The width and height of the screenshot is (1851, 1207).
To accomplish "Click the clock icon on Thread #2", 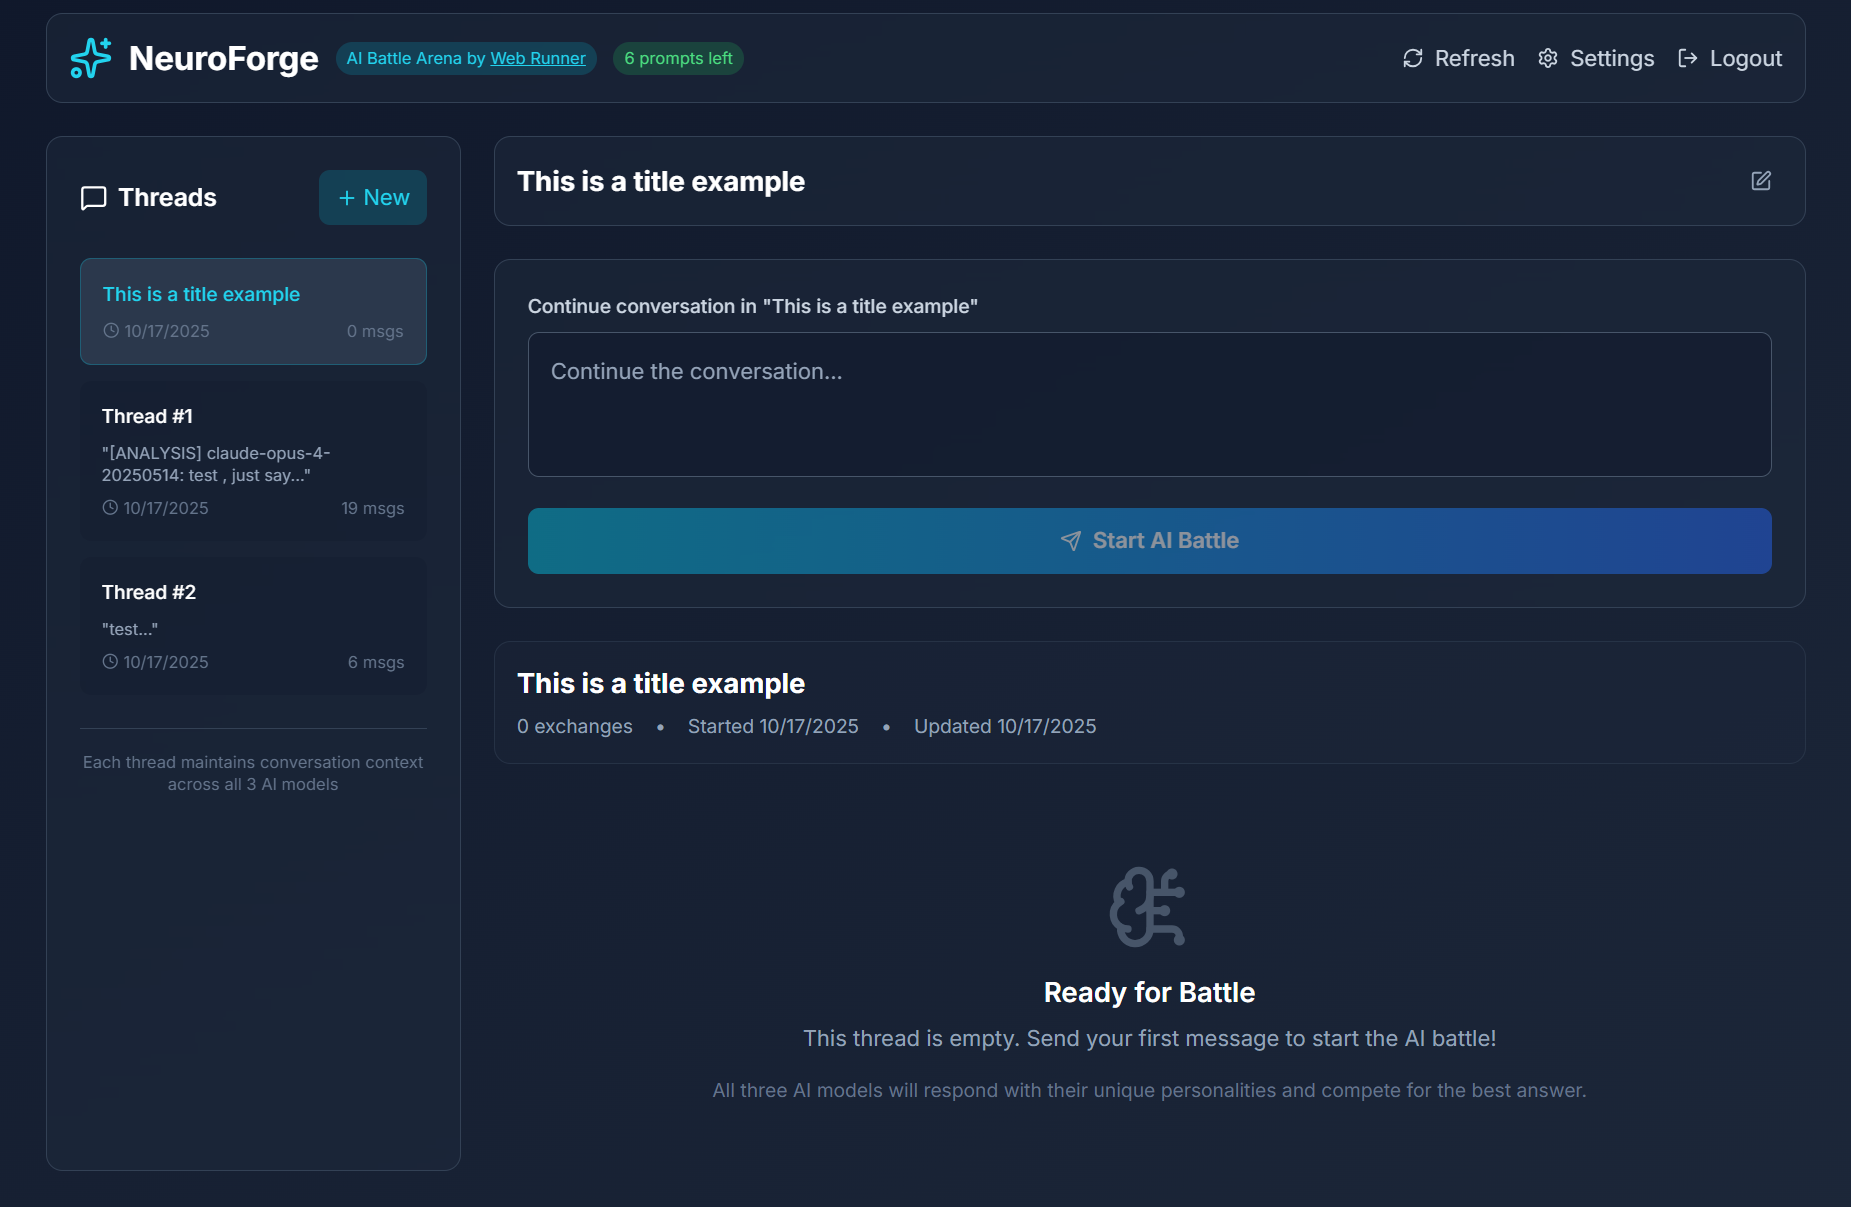I will click(111, 661).
